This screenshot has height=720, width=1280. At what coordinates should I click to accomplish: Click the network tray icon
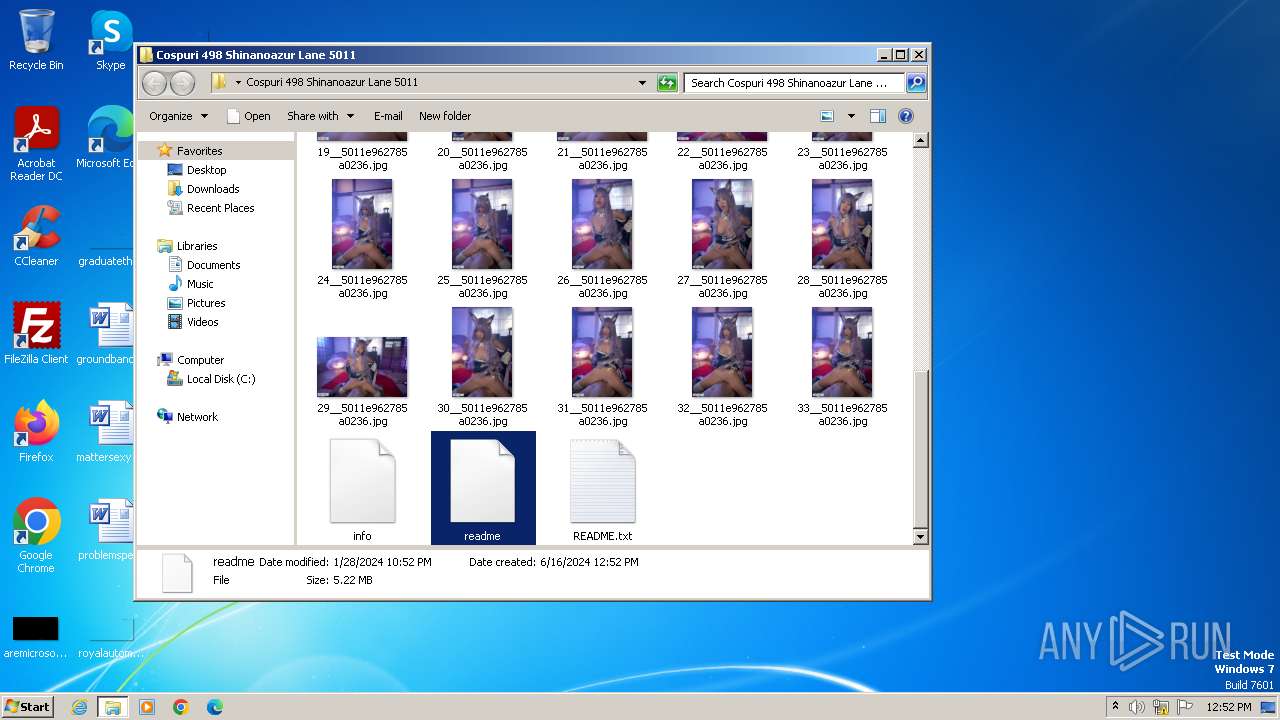[1160, 707]
